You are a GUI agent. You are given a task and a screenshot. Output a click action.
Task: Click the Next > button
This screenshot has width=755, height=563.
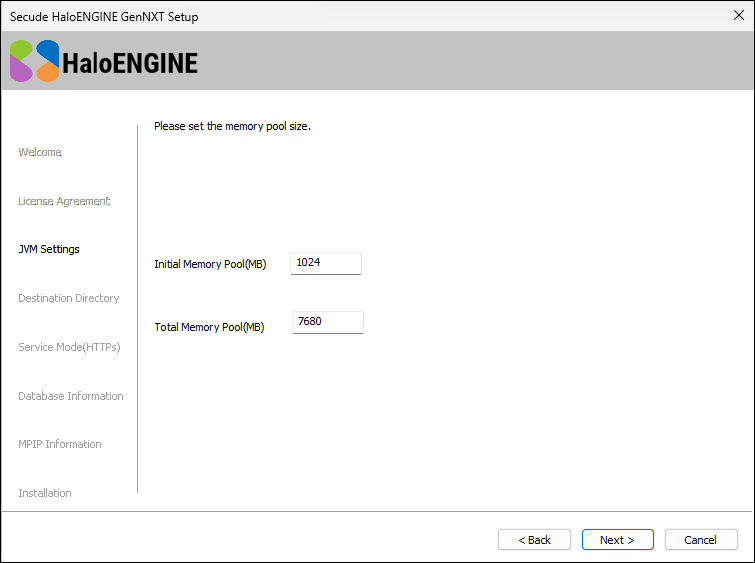(x=617, y=539)
